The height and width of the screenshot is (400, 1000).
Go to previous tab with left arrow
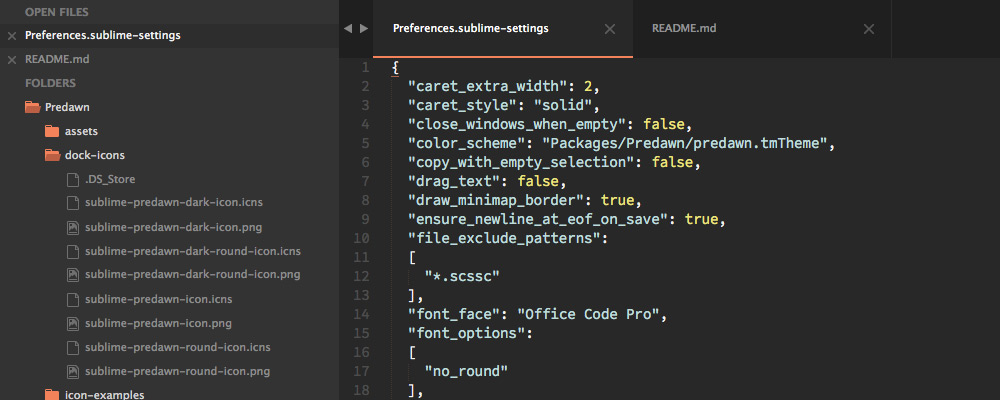point(348,28)
